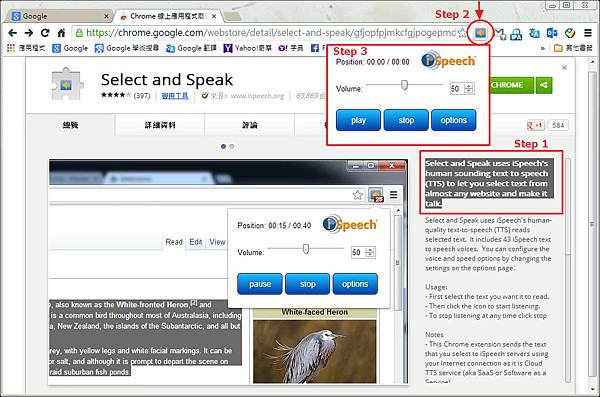Click the green Chrome install button
The height and width of the screenshot is (397, 600).
tap(511, 85)
